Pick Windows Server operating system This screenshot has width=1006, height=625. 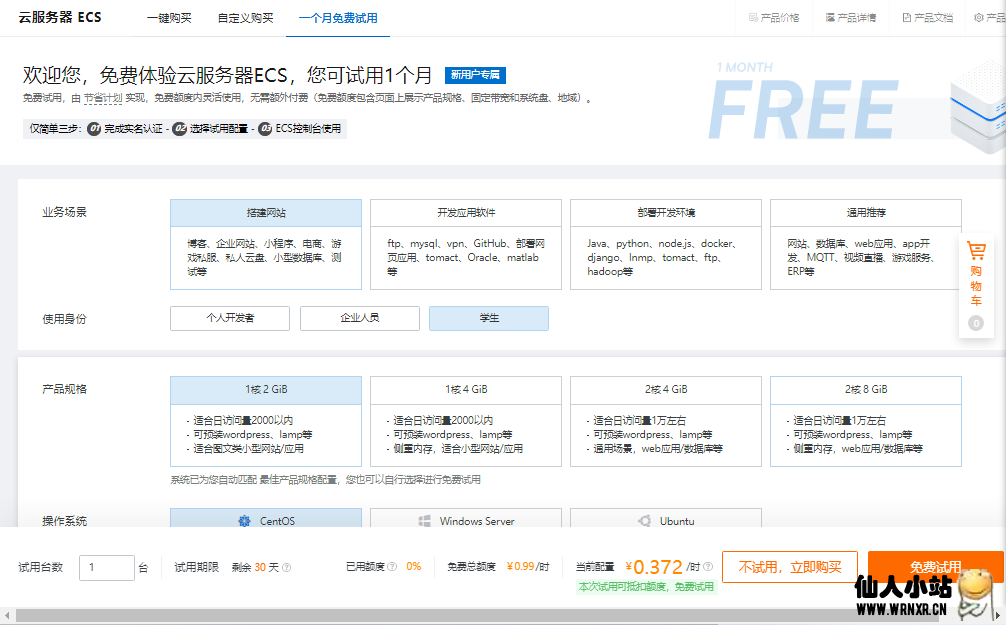coord(466,518)
